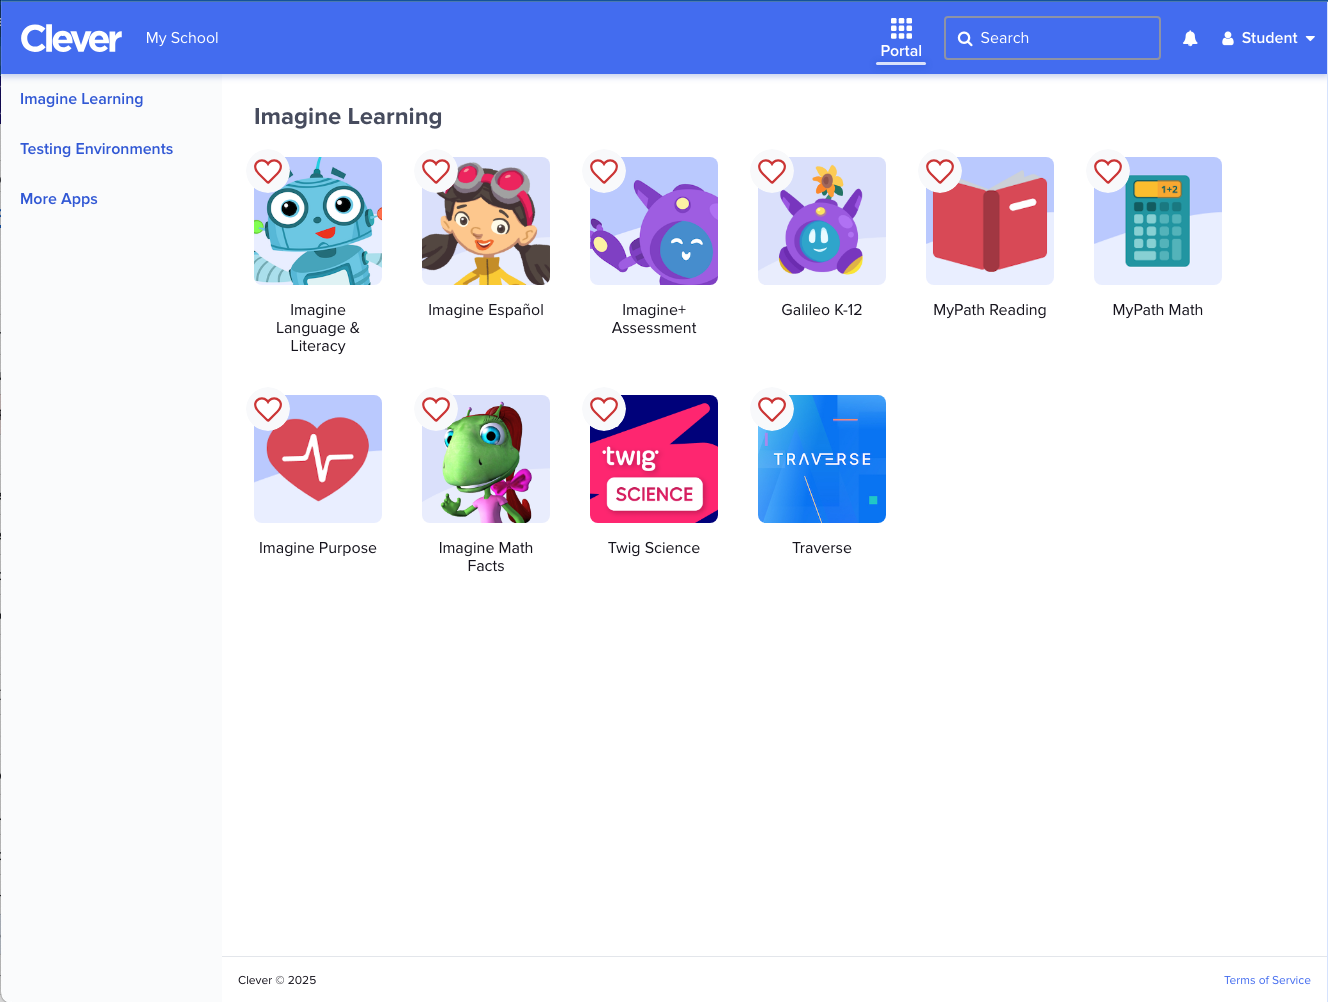Launch Galileo K-12
The width and height of the screenshot is (1328, 1002).
coord(821,220)
